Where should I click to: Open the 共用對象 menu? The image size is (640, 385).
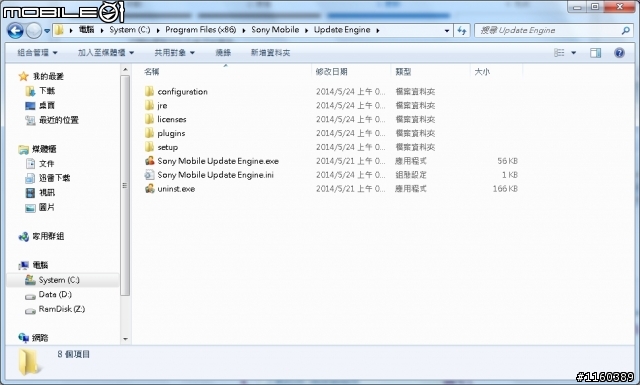(x=174, y=53)
